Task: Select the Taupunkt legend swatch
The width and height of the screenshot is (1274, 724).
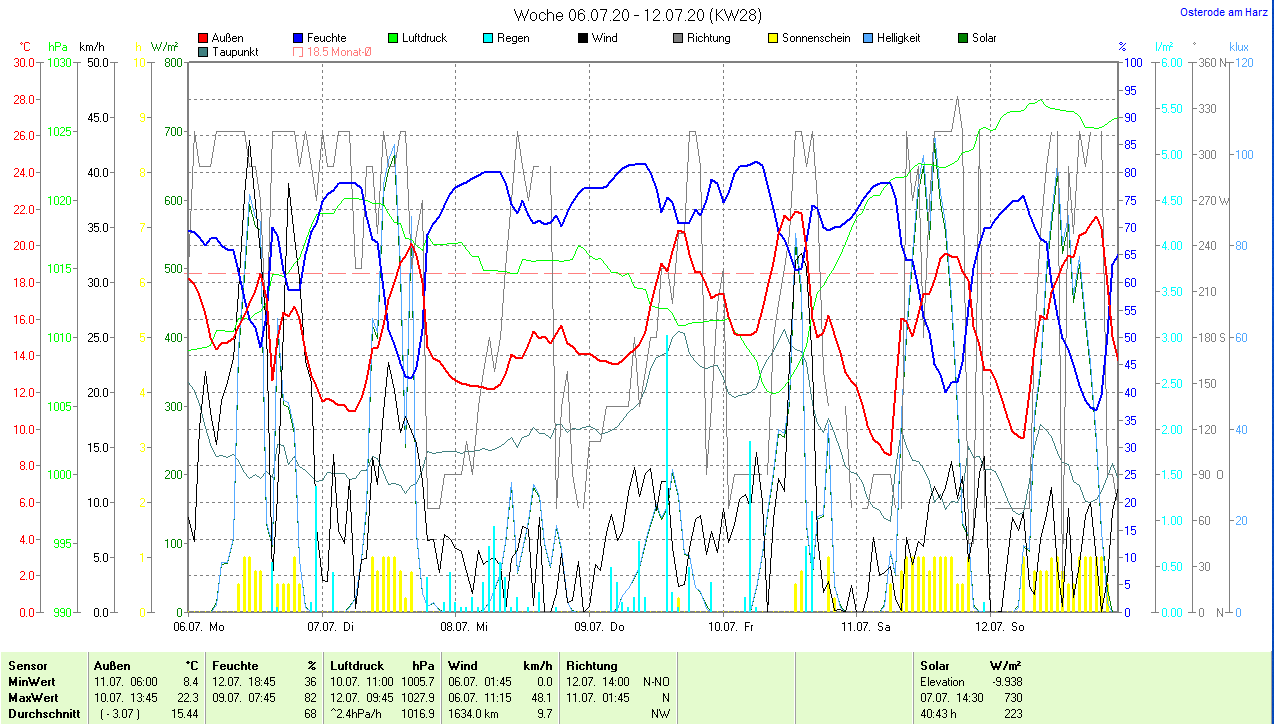Action: tap(204, 51)
